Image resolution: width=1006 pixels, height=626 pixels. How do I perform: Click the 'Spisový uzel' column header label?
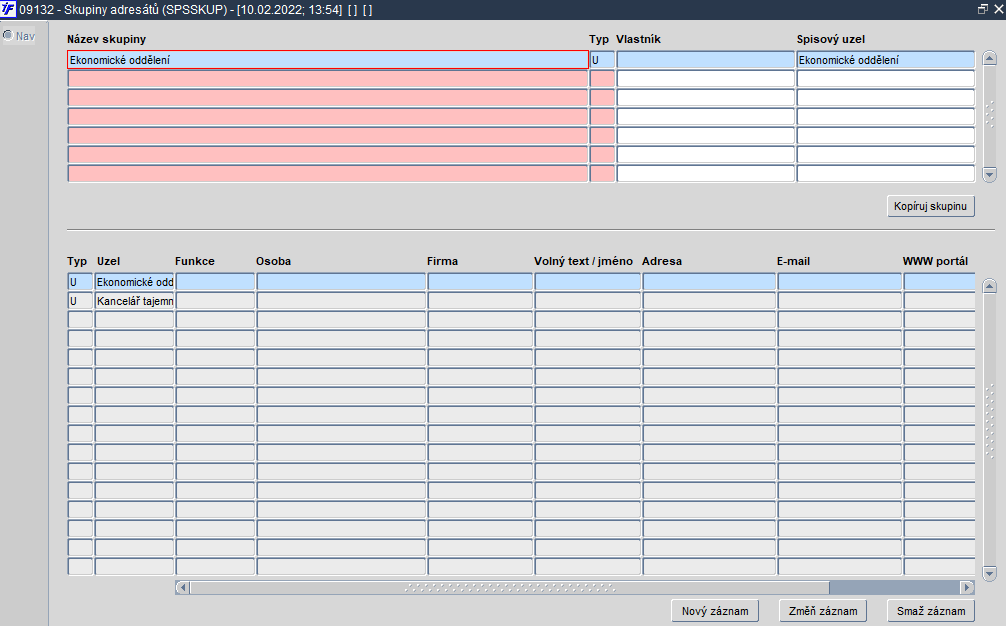coord(831,39)
